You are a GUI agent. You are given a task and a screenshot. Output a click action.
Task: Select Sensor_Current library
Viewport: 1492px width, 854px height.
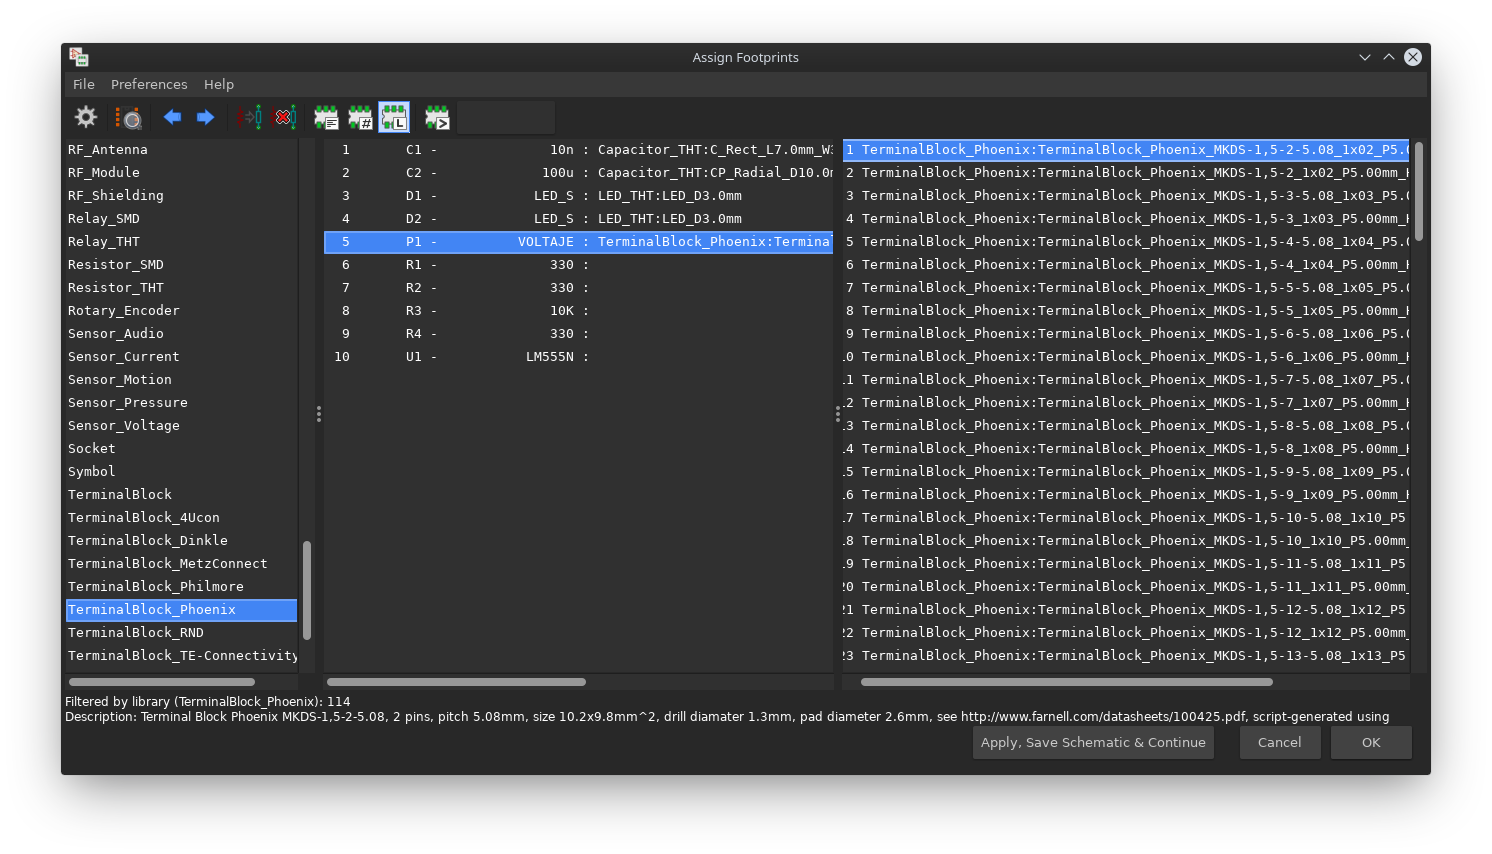click(x=182, y=357)
